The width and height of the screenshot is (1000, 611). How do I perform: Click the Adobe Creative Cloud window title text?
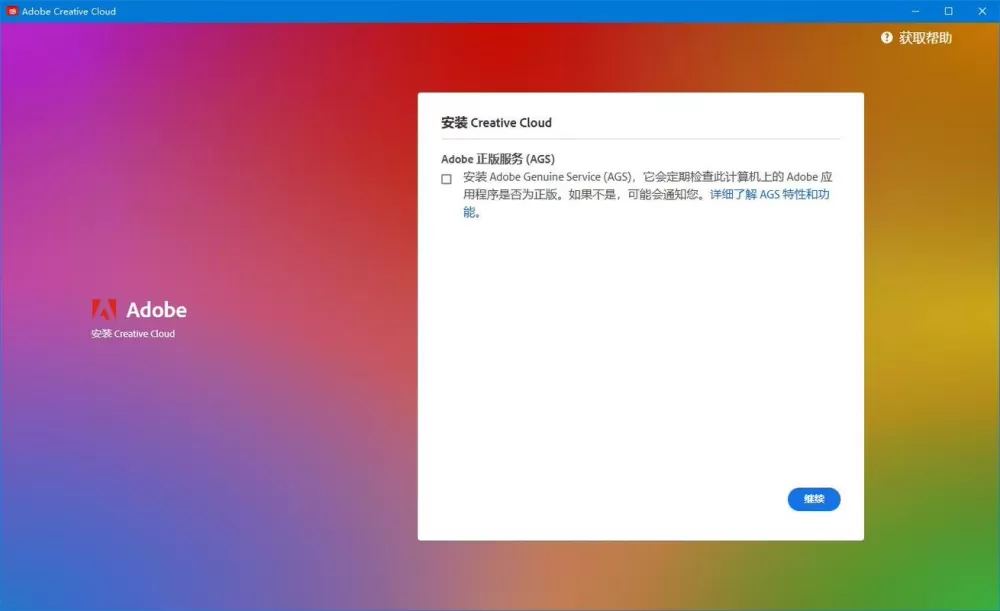tap(69, 11)
